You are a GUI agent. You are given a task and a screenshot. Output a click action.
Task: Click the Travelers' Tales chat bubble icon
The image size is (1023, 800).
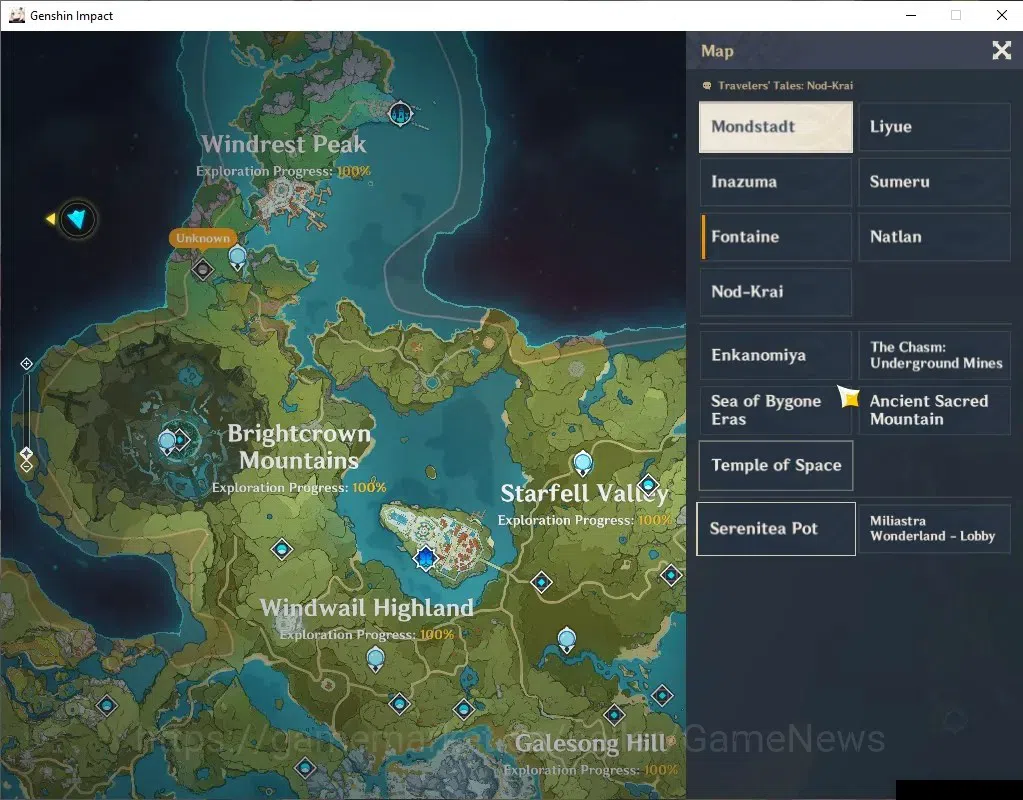[707, 85]
